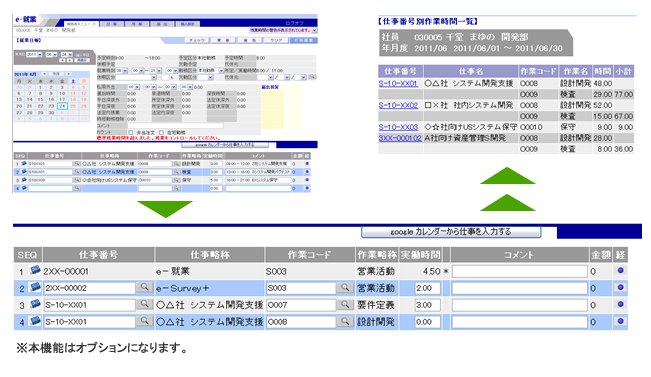Viewport: 651px width, 377px height.
Task: Click the large google カレンダーから仕事を入力する button
Action: click(x=451, y=232)
